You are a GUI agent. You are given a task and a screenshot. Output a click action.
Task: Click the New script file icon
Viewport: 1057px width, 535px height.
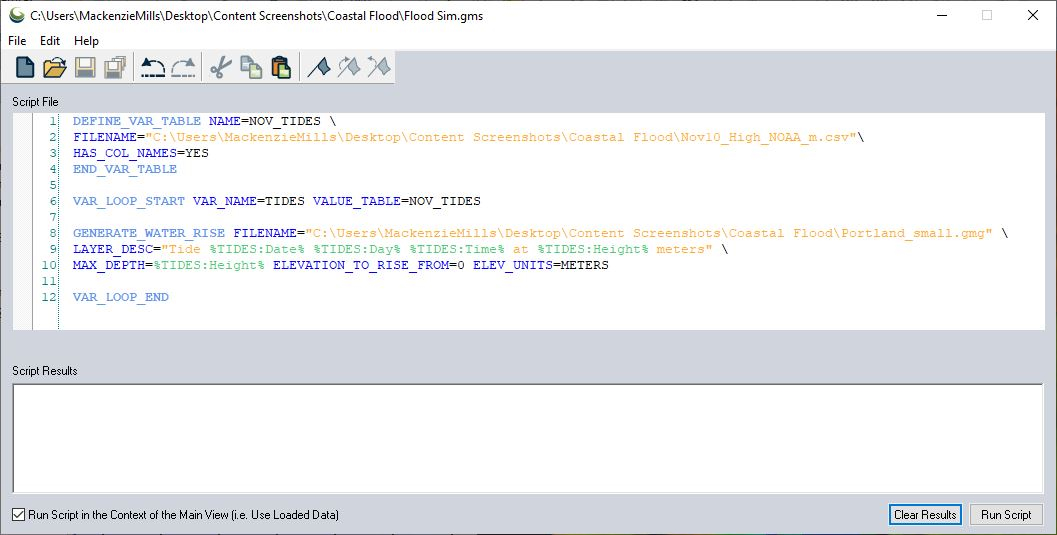tap(25, 67)
